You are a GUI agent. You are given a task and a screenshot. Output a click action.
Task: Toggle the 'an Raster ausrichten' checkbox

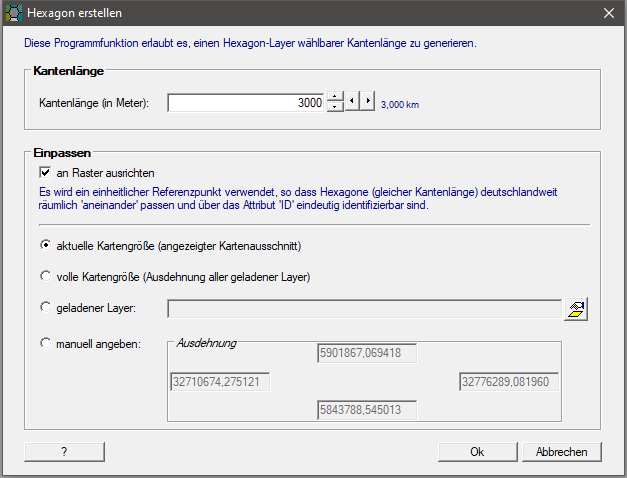click(45, 172)
